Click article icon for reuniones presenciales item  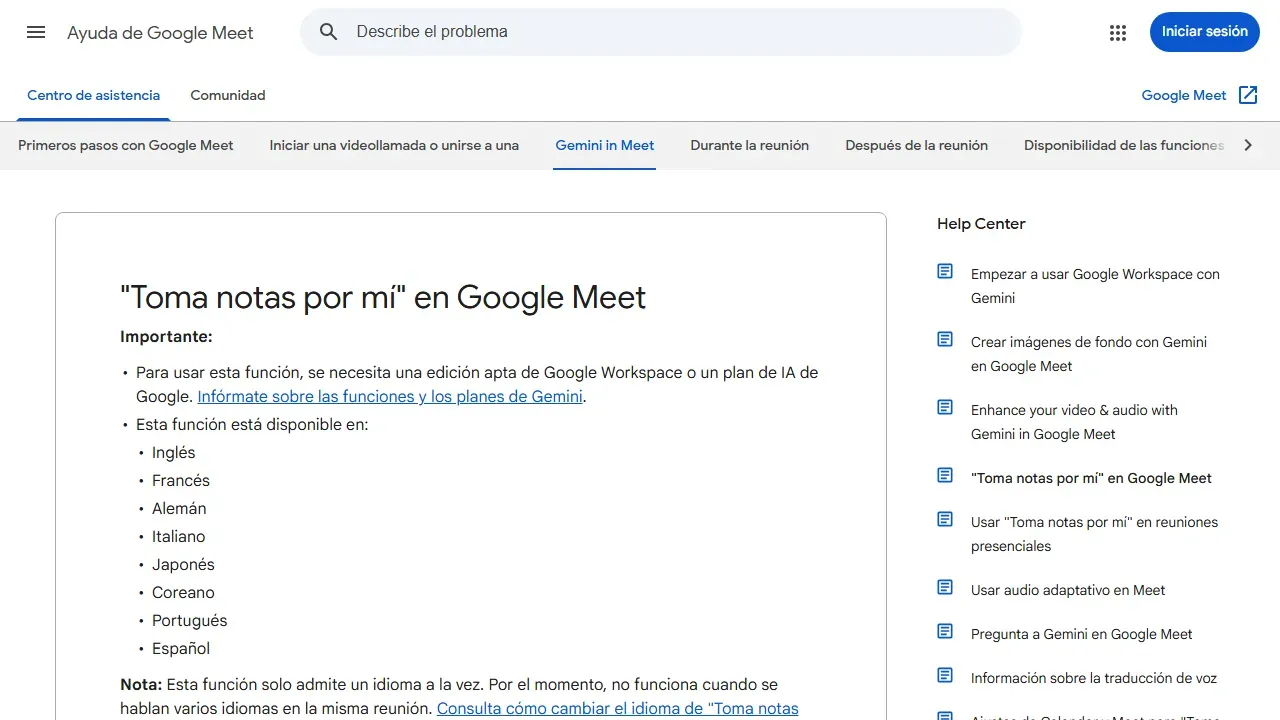[945, 520]
